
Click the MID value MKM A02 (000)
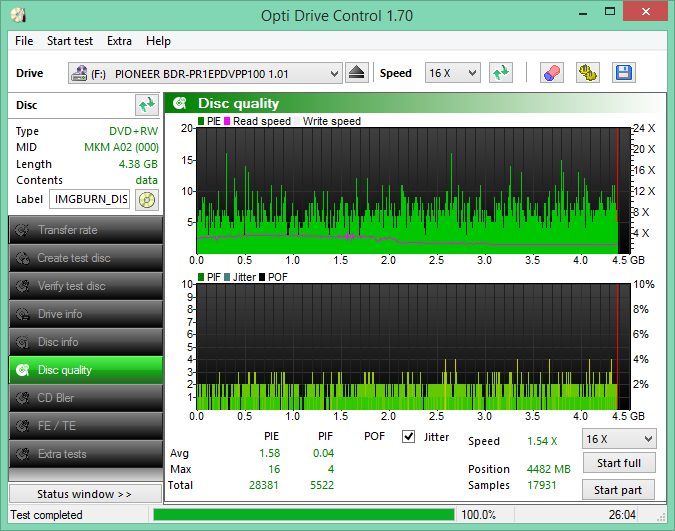tap(121, 147)
